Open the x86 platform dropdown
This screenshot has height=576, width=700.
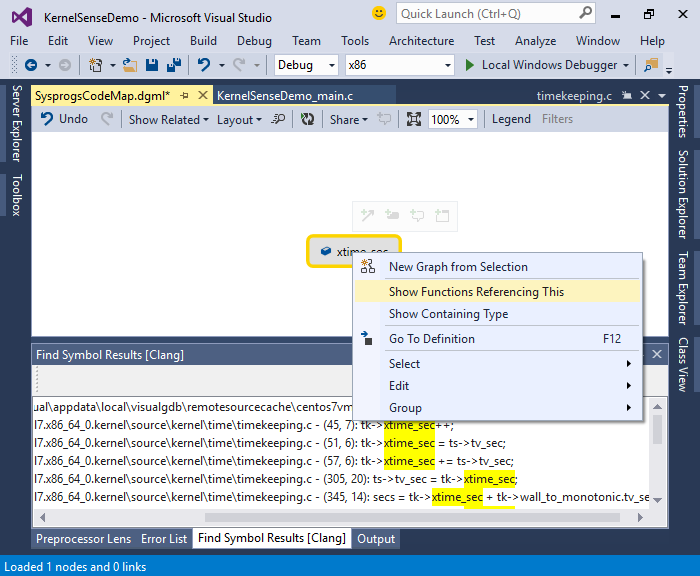pyautogui.click(x=448, y=65)
